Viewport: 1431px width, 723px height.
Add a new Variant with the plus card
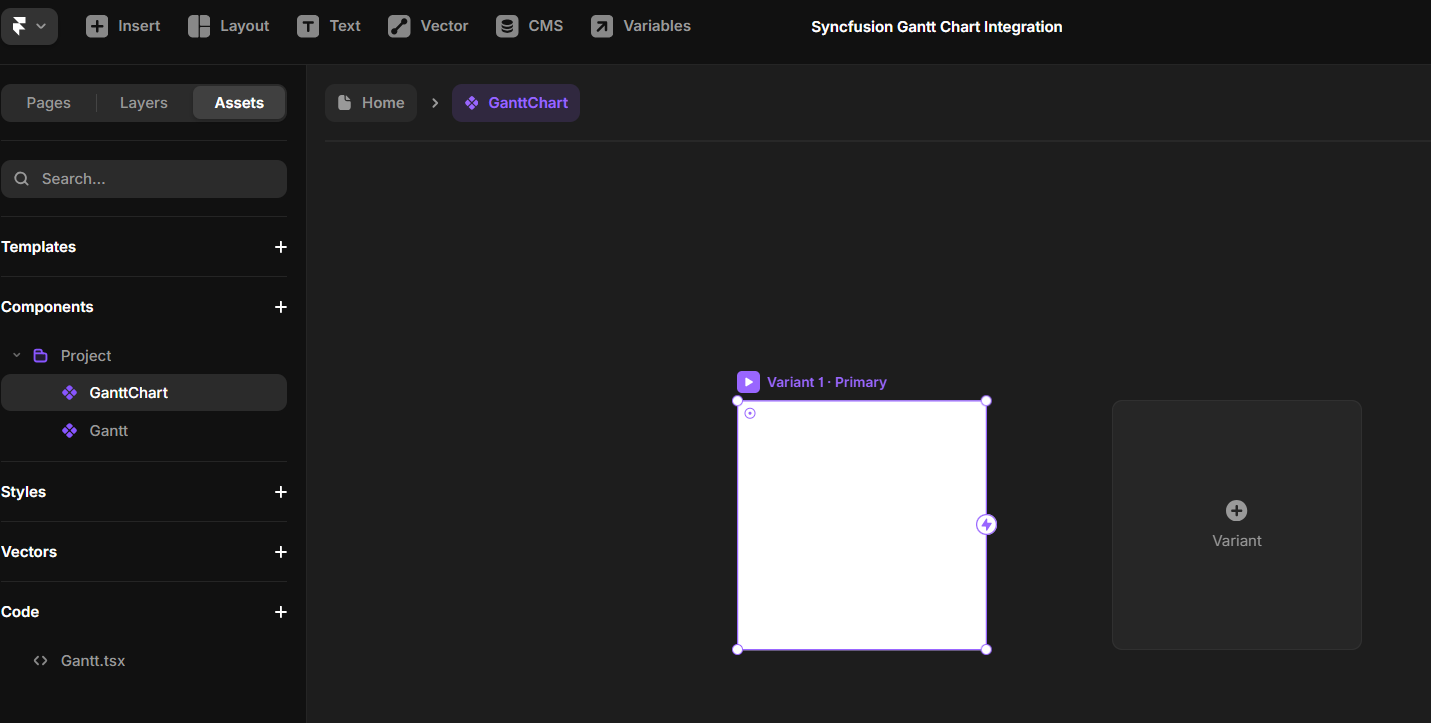point(1237,524)
